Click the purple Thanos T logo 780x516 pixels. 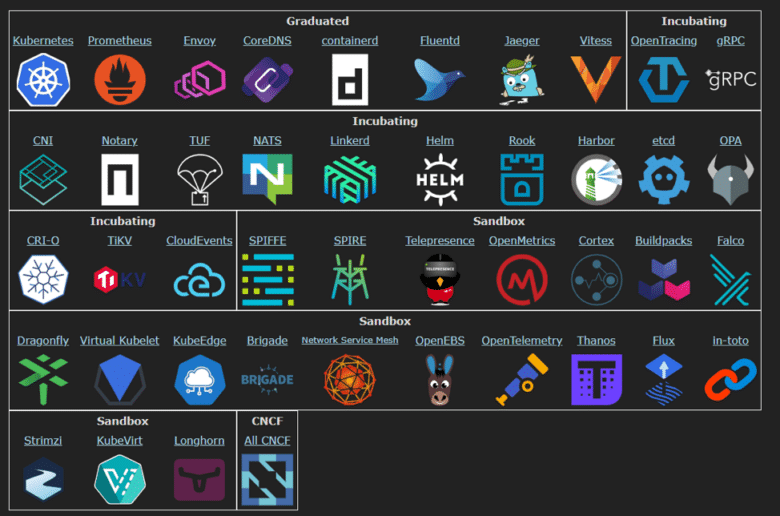point(596,380)
